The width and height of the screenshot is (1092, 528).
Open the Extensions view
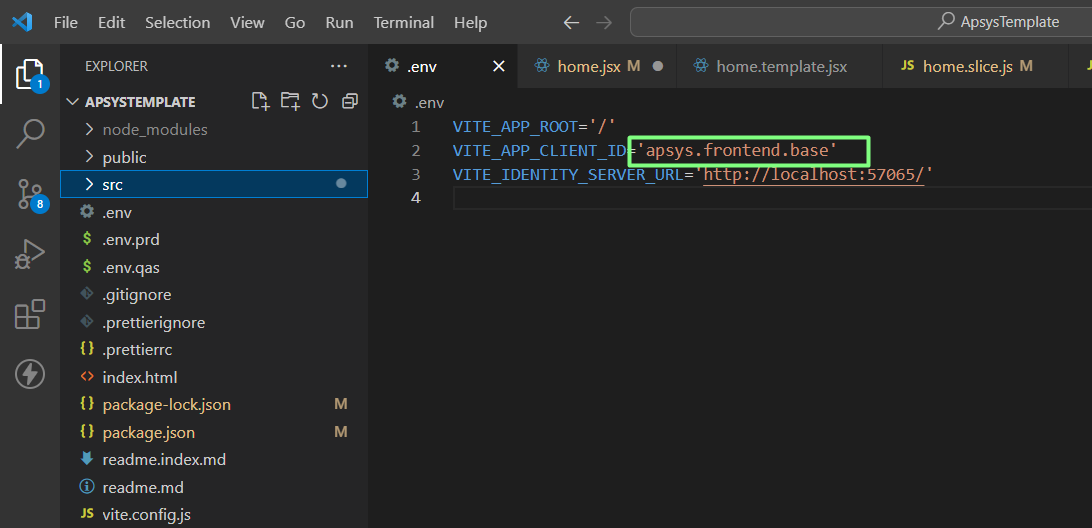click(x=30, y=314)
